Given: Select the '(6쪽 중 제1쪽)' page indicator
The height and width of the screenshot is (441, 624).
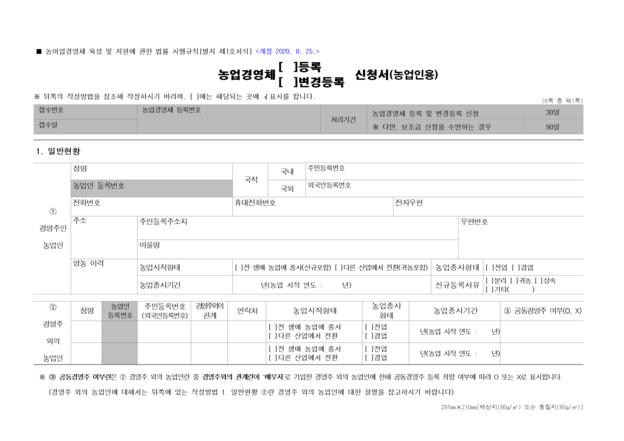Looking at the screenshot, I should pyautogui.click(x=562, y=101).
